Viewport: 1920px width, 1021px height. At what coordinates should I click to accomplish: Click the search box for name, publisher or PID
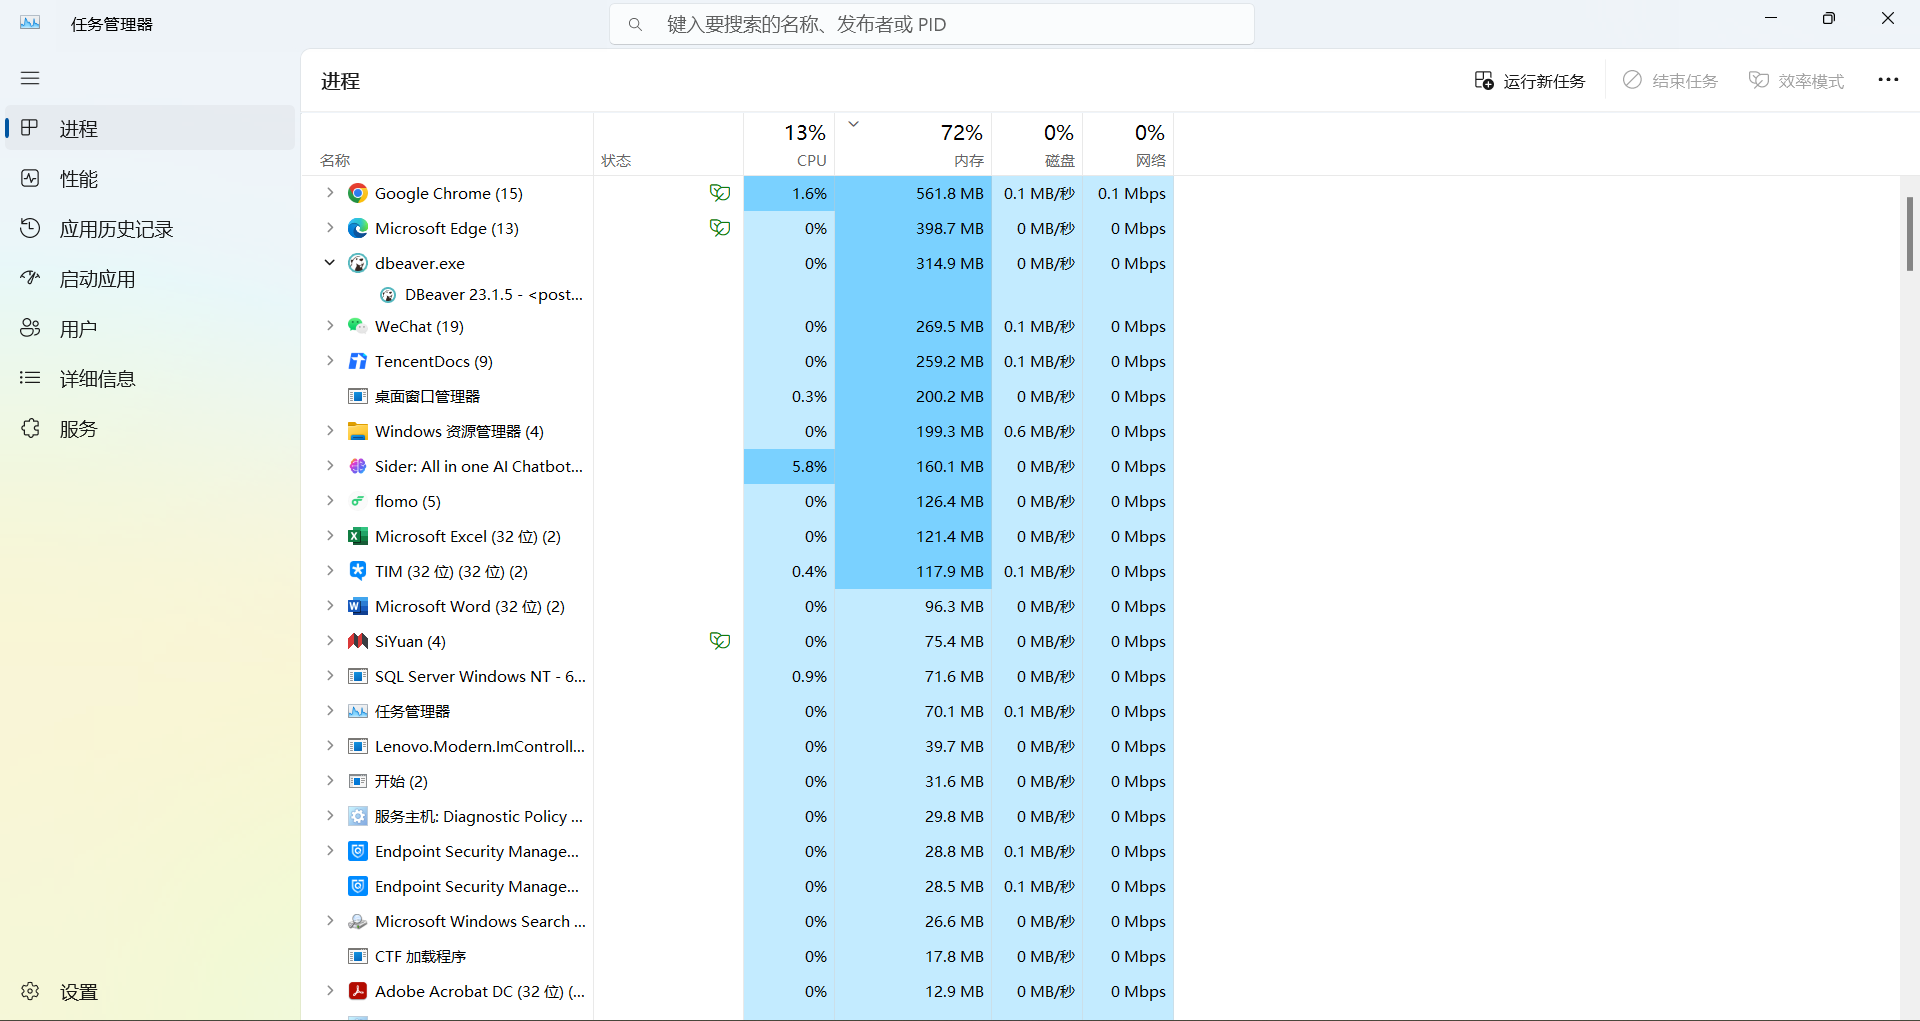pos(932,24)
